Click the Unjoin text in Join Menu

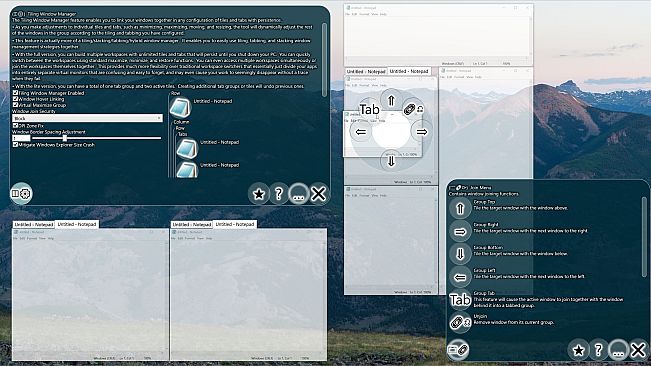click(480, 316)
